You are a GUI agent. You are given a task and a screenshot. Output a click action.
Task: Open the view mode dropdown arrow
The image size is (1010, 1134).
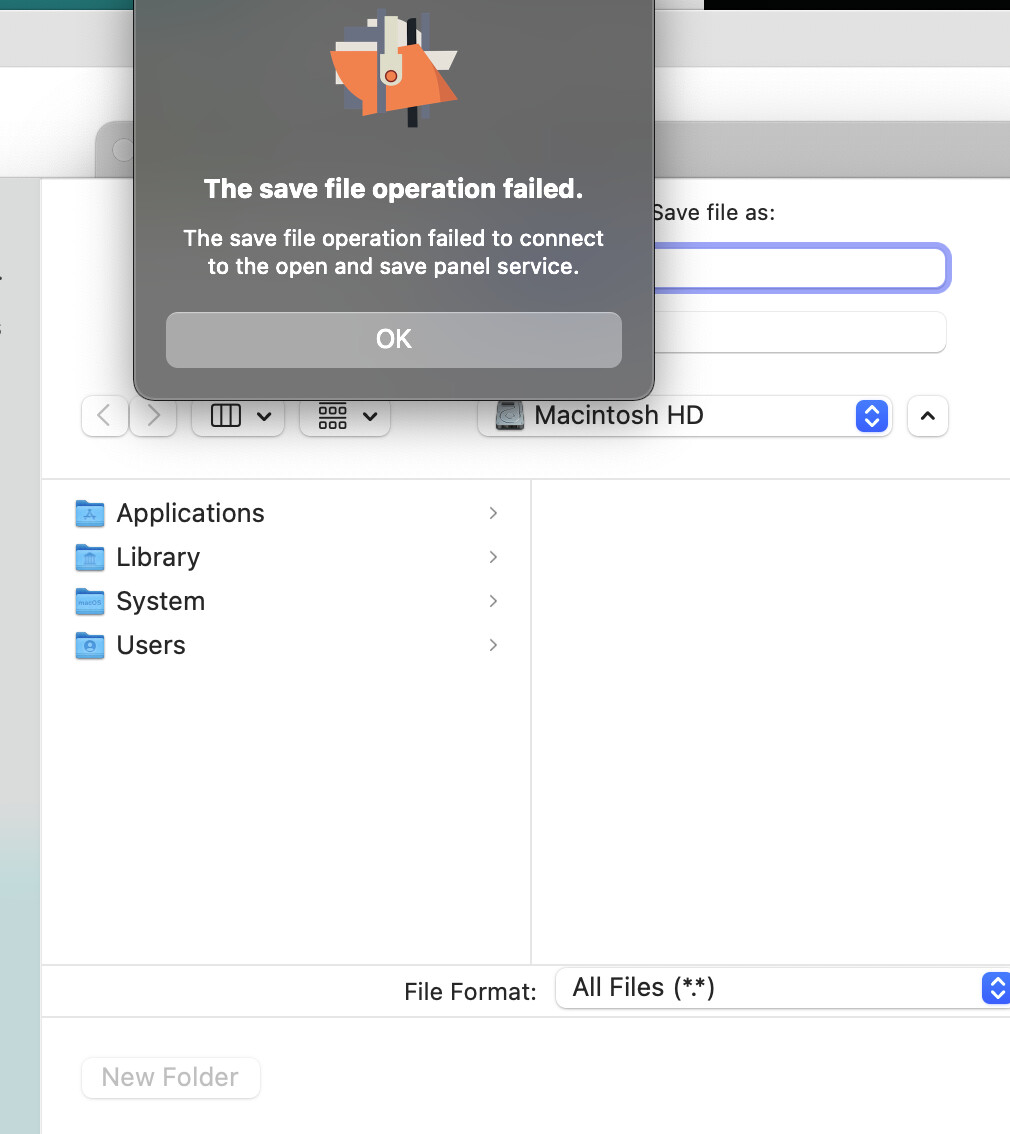tap(264, 416)
